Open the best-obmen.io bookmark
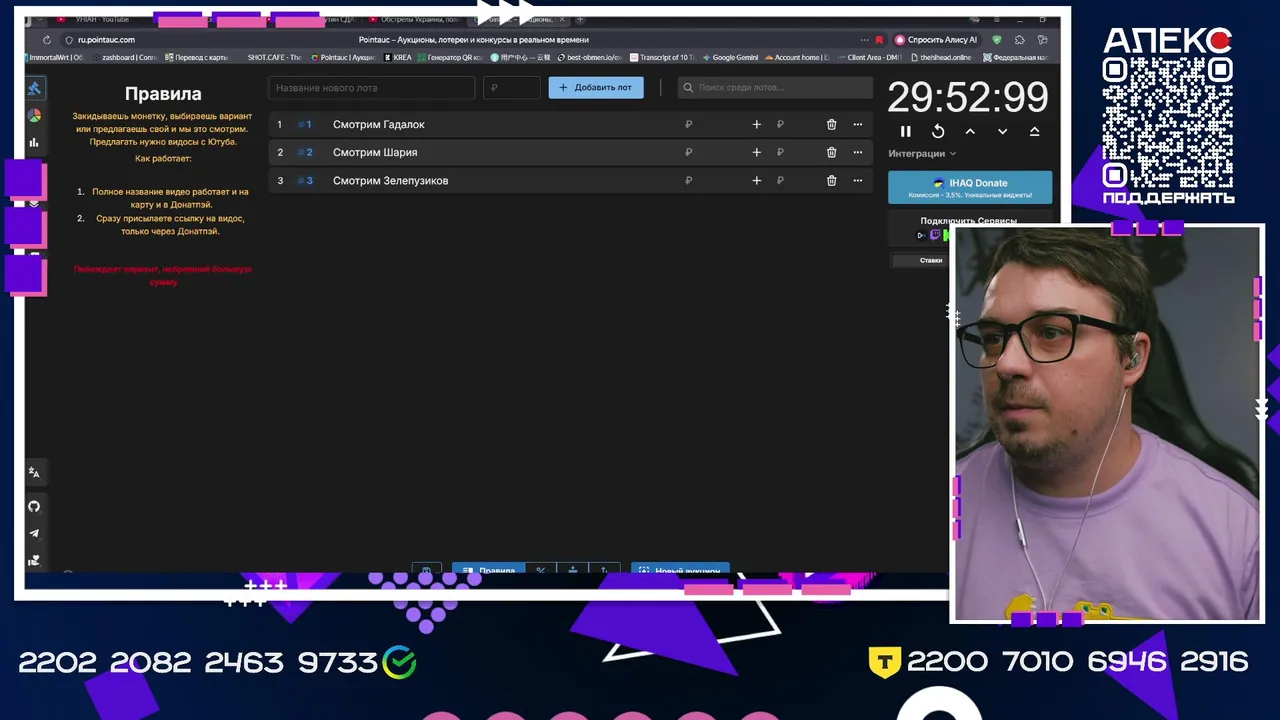The width and height of the screenshot is (1280, 720). (590, 57)
